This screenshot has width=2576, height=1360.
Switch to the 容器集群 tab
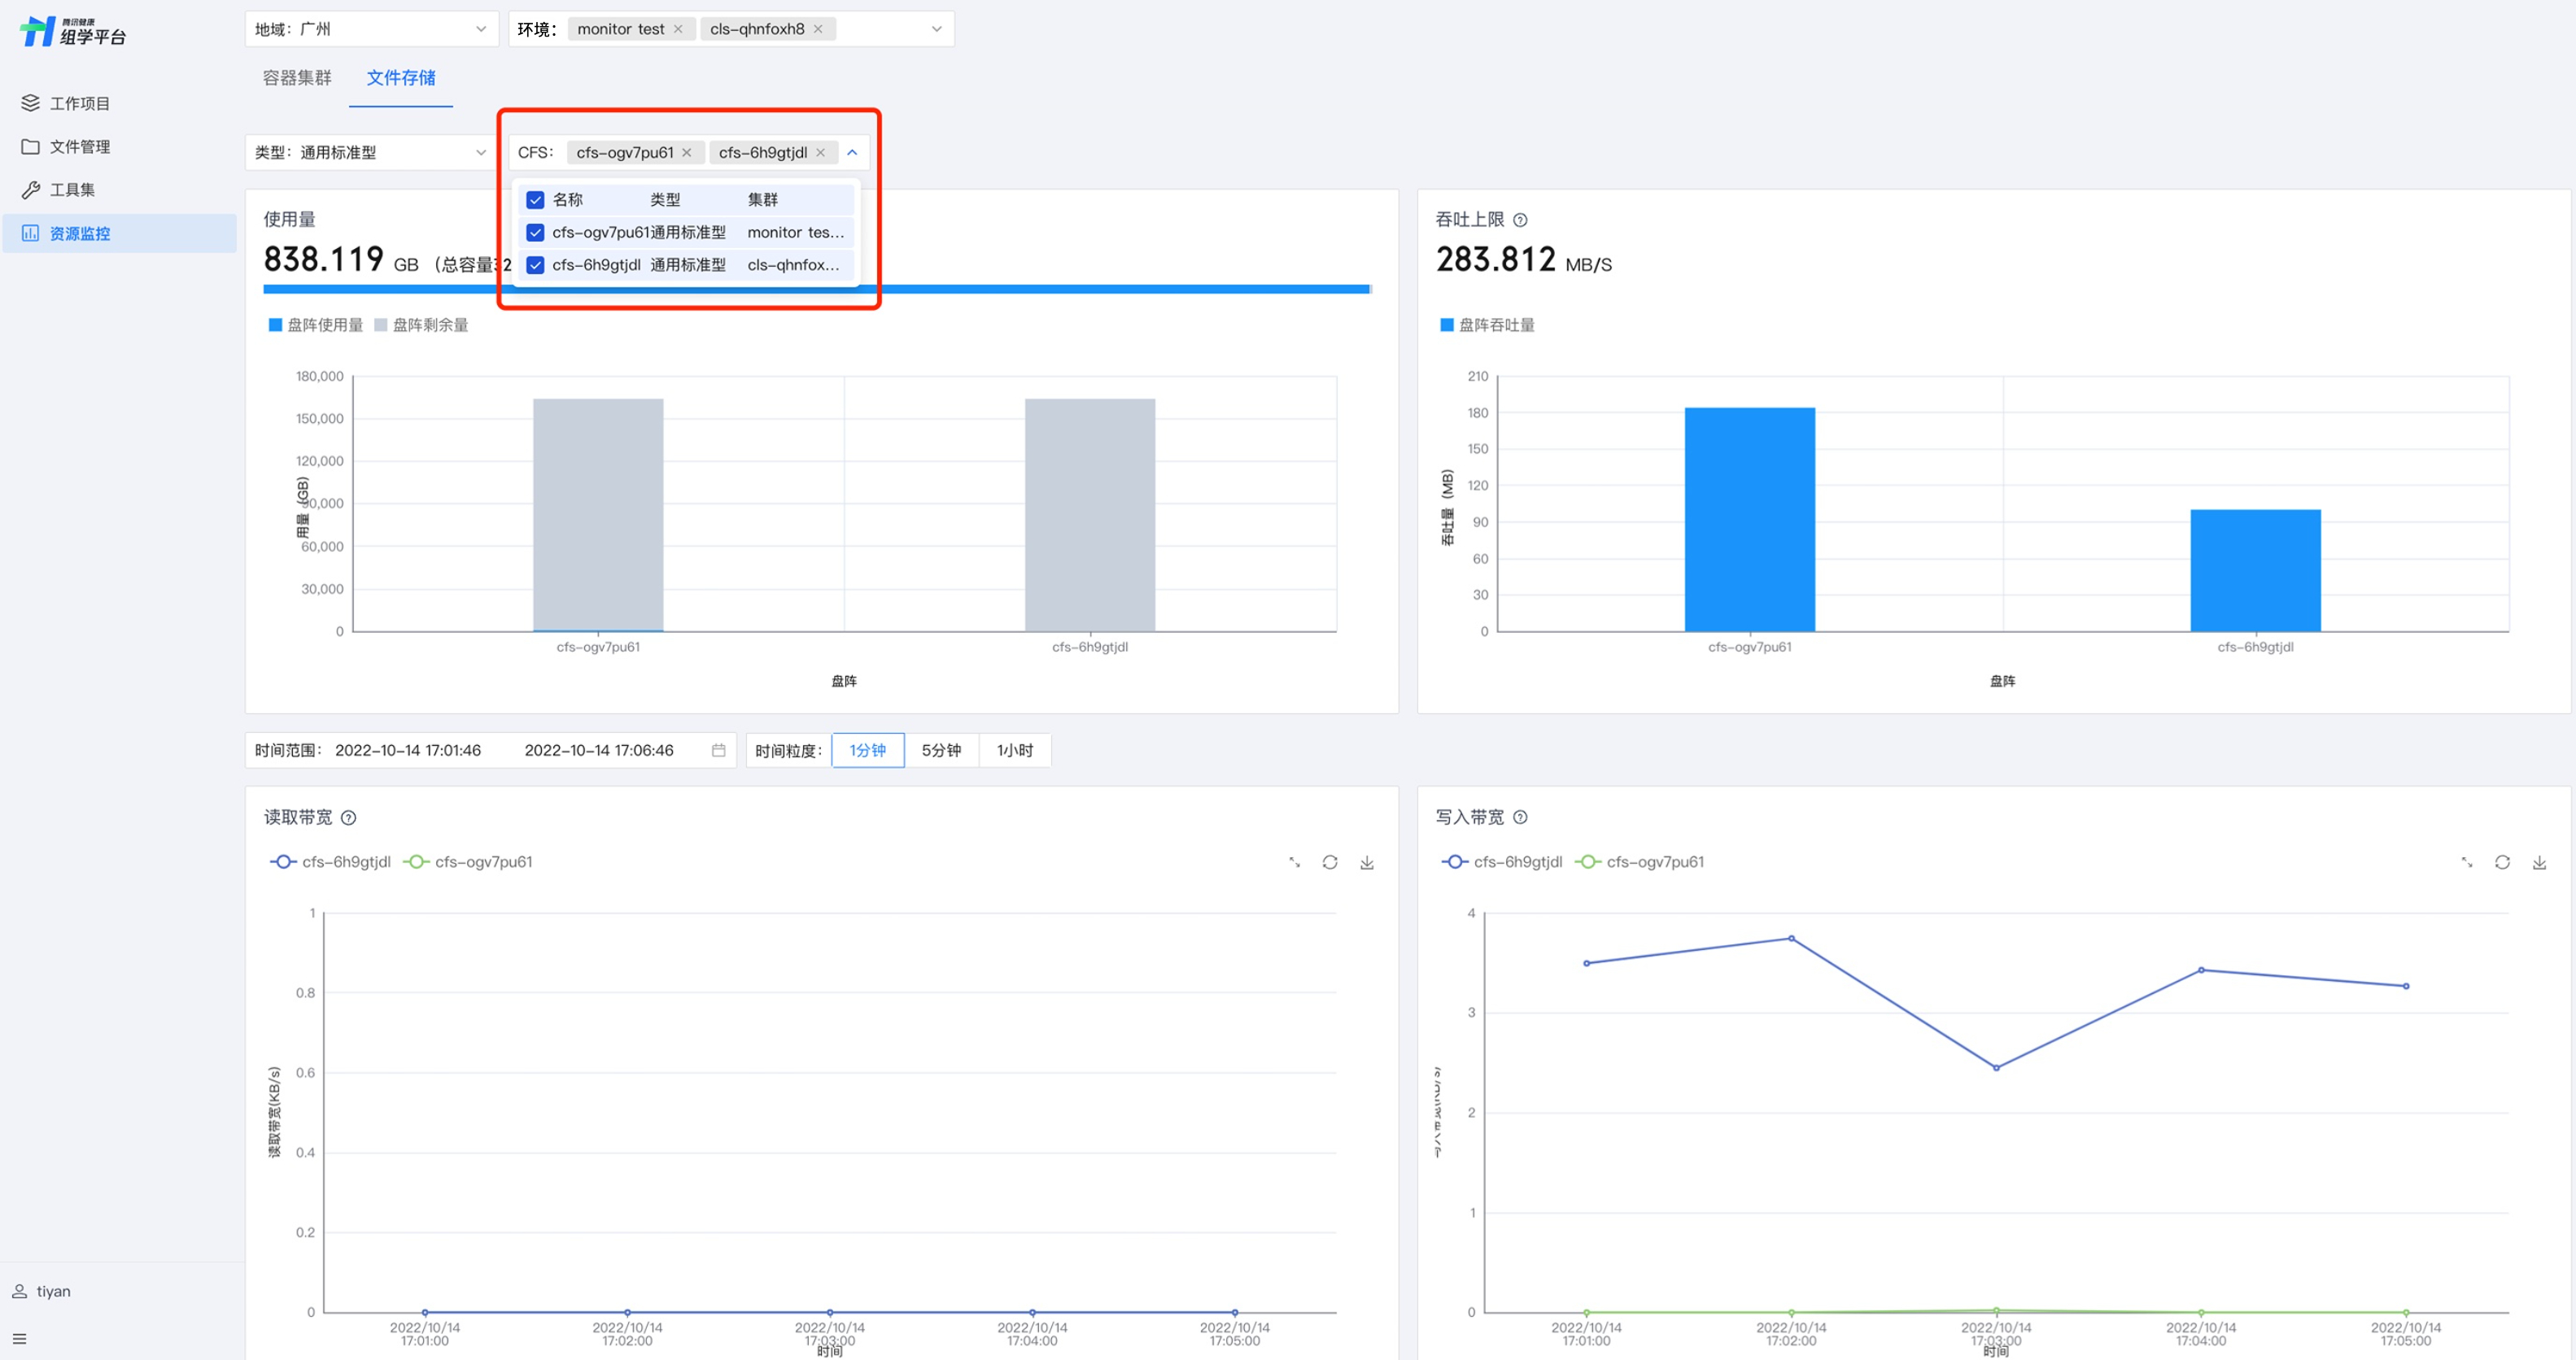click(x=297, y=78)
